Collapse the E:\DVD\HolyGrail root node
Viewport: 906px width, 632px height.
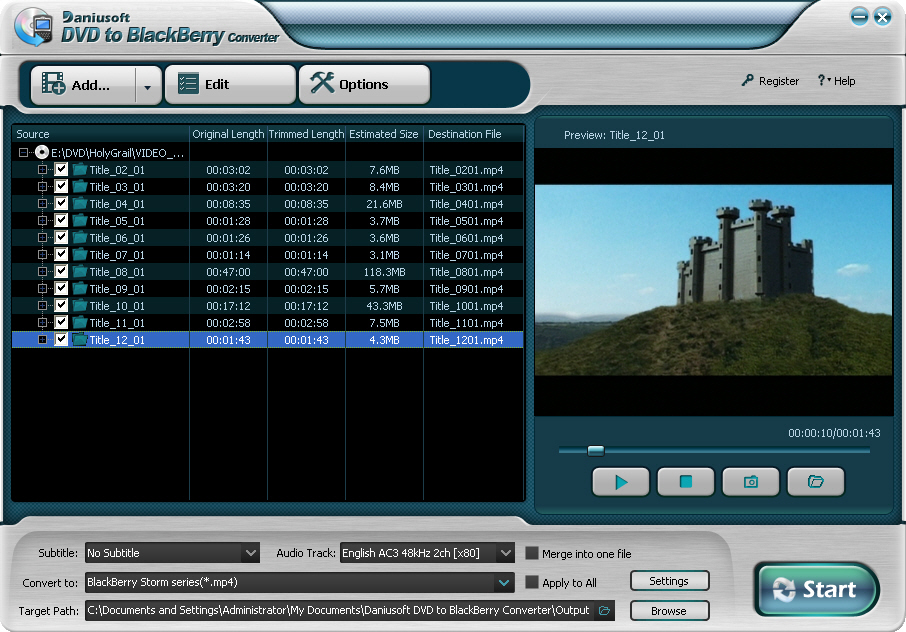(x=23, y=153)
